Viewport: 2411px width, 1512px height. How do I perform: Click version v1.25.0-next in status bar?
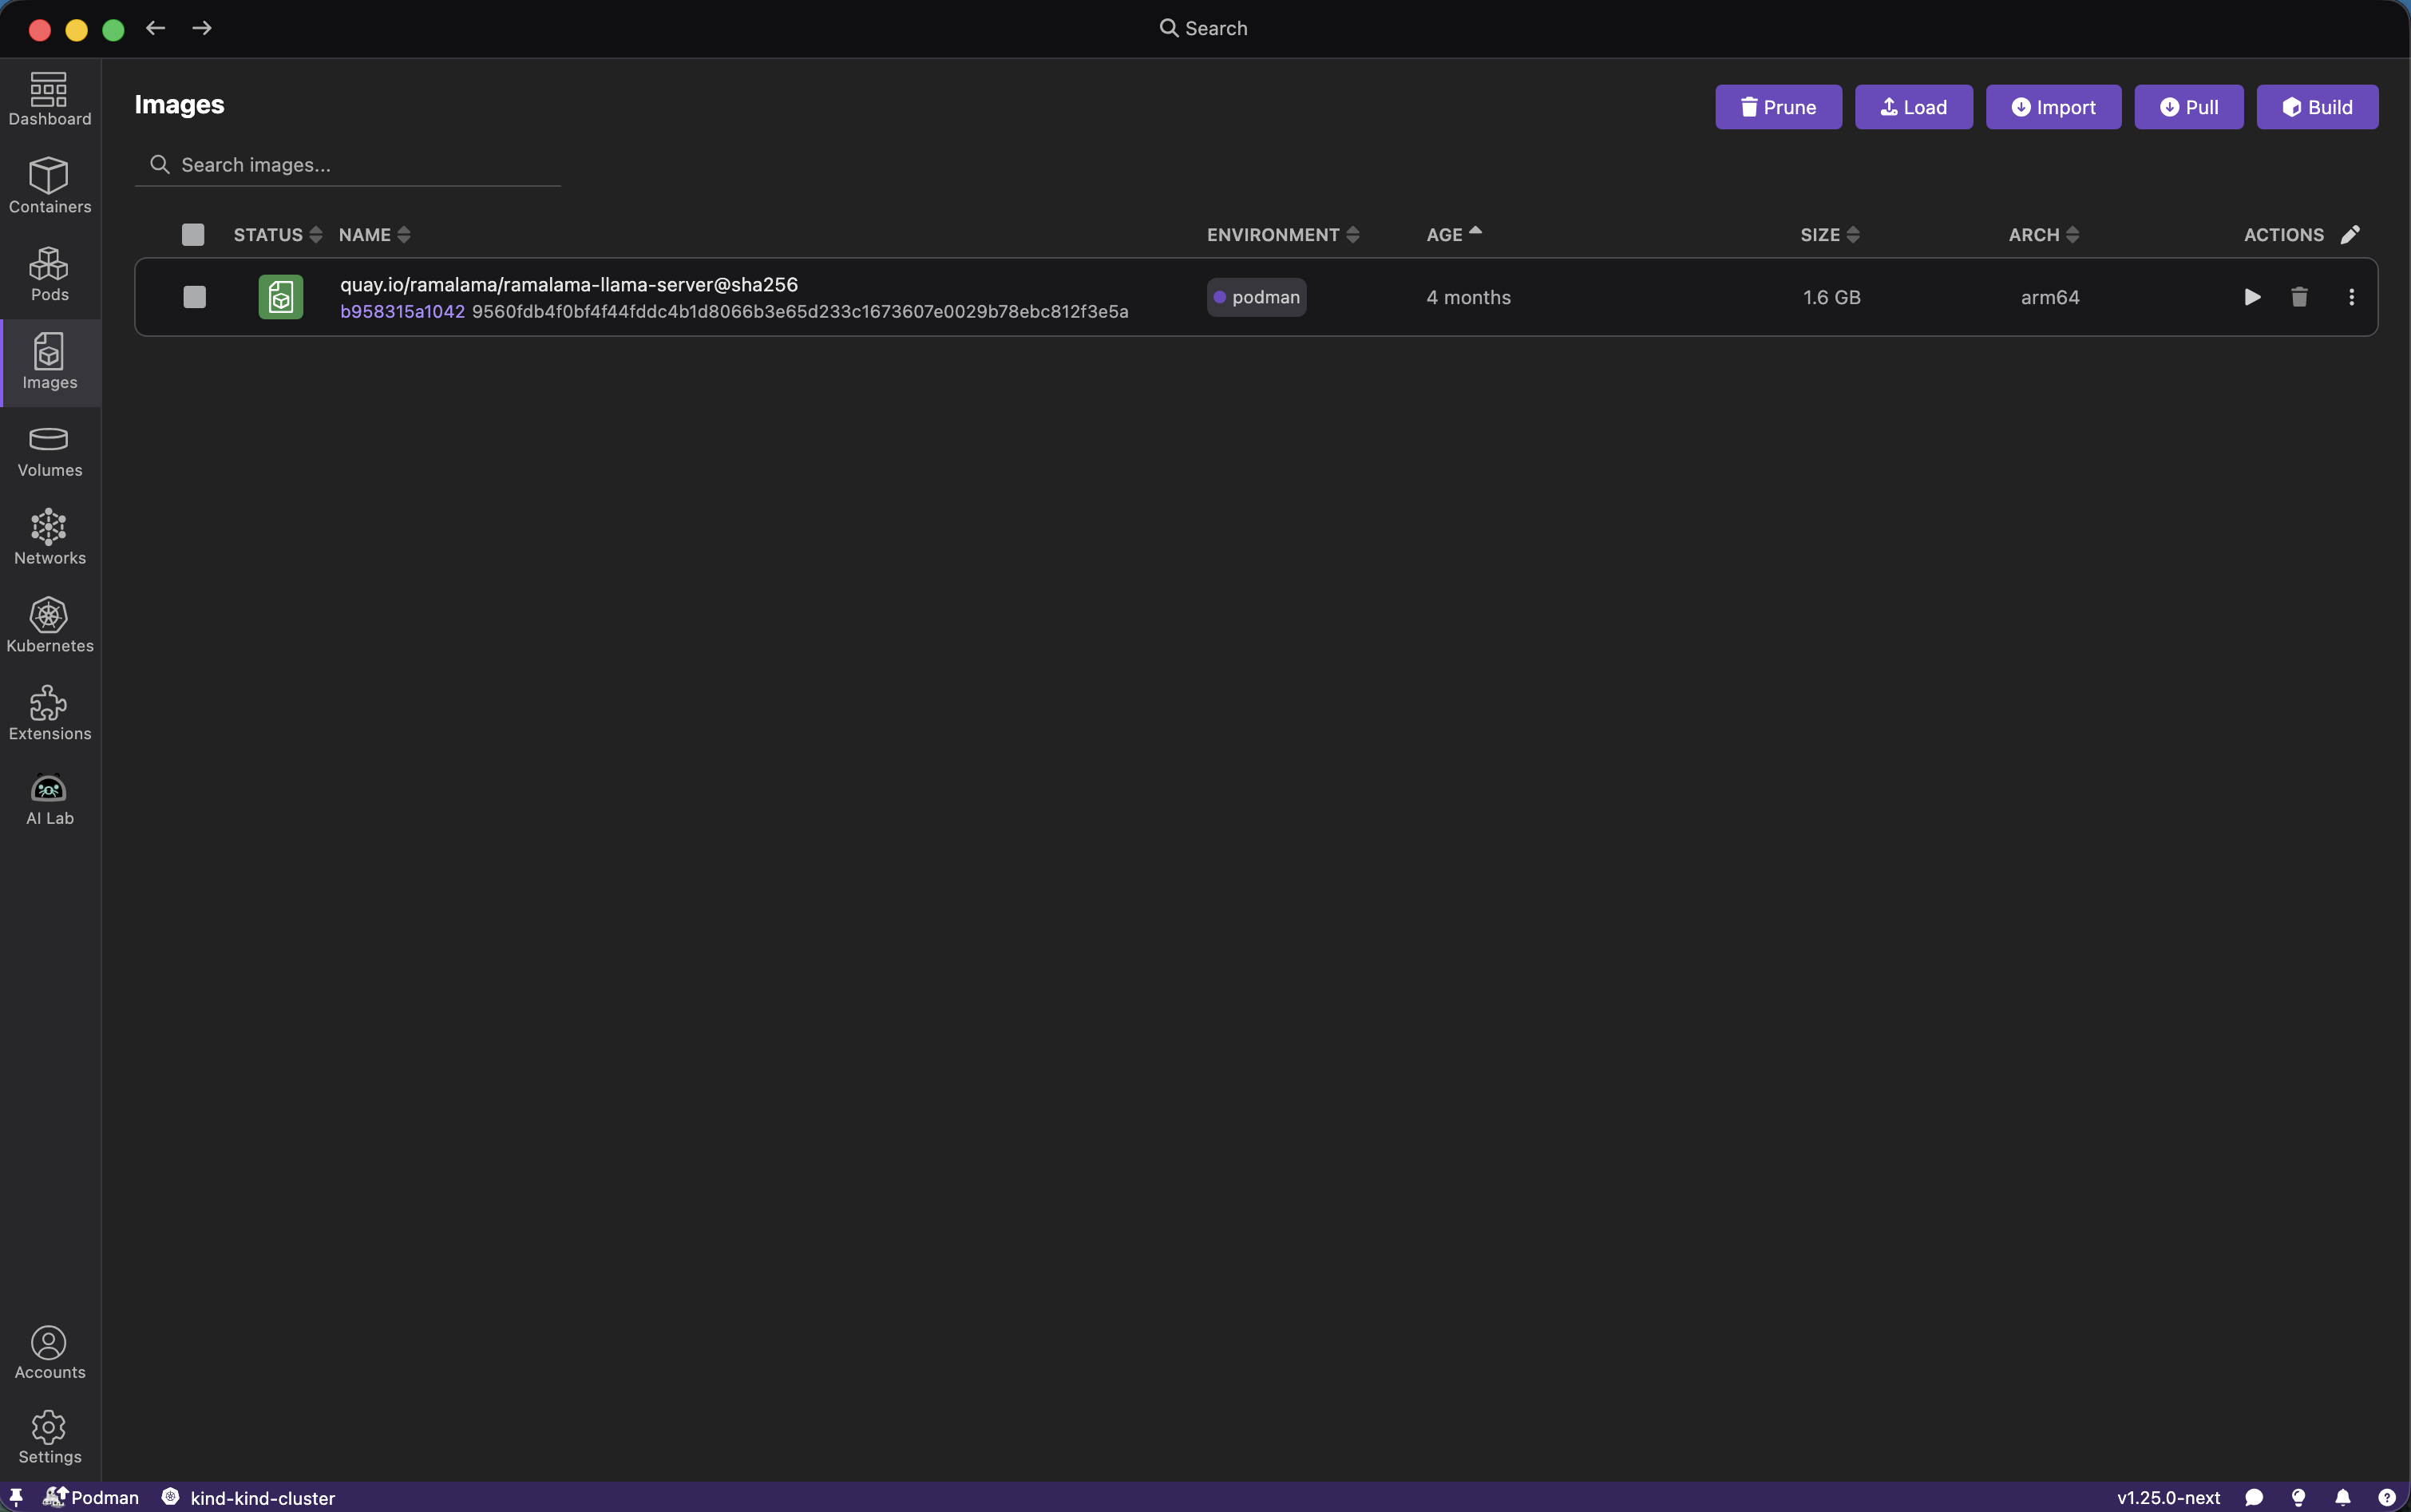(2168, 1497)
